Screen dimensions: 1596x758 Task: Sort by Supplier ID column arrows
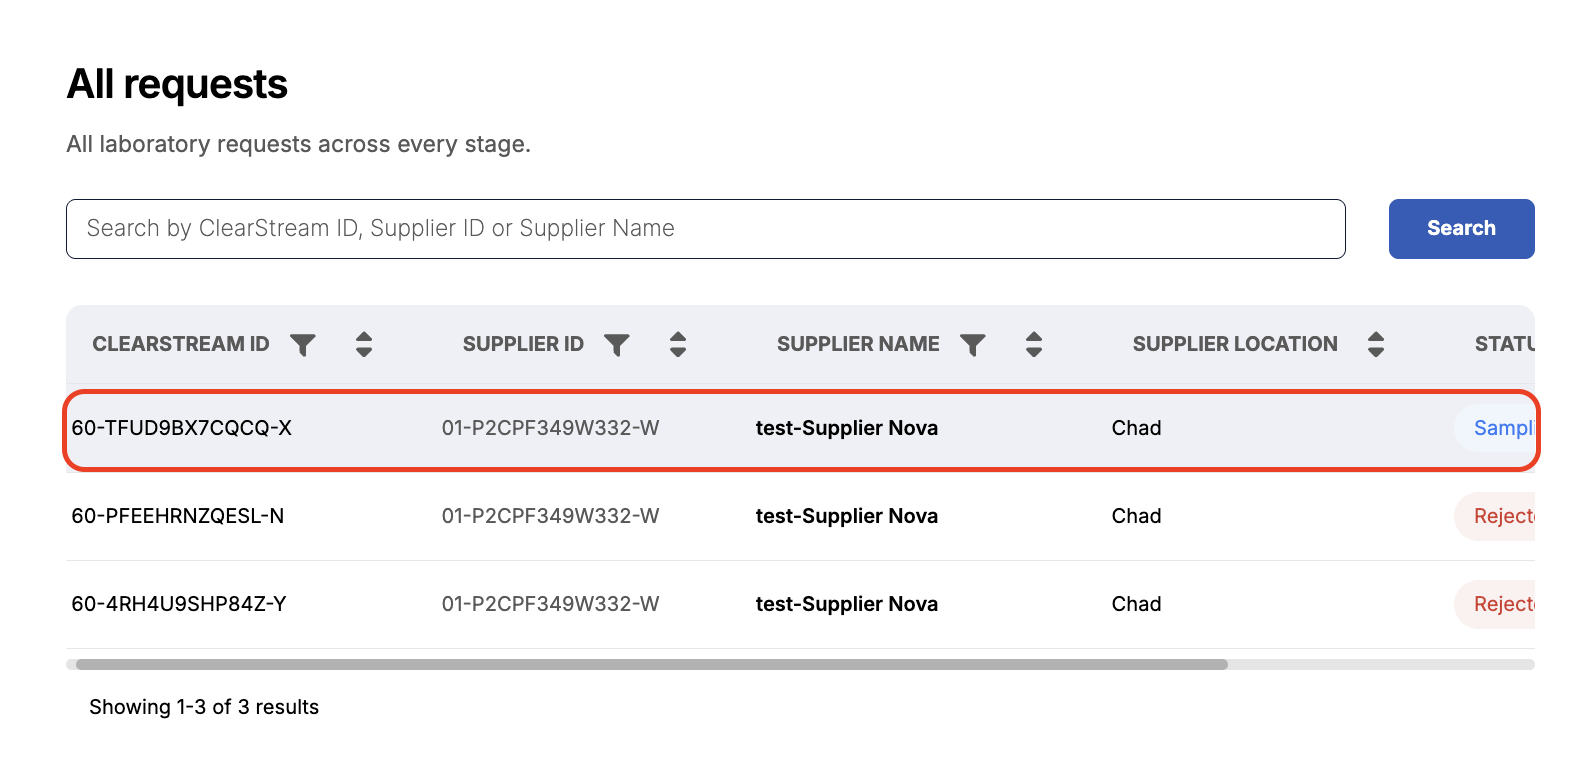[x=678, y=344]
